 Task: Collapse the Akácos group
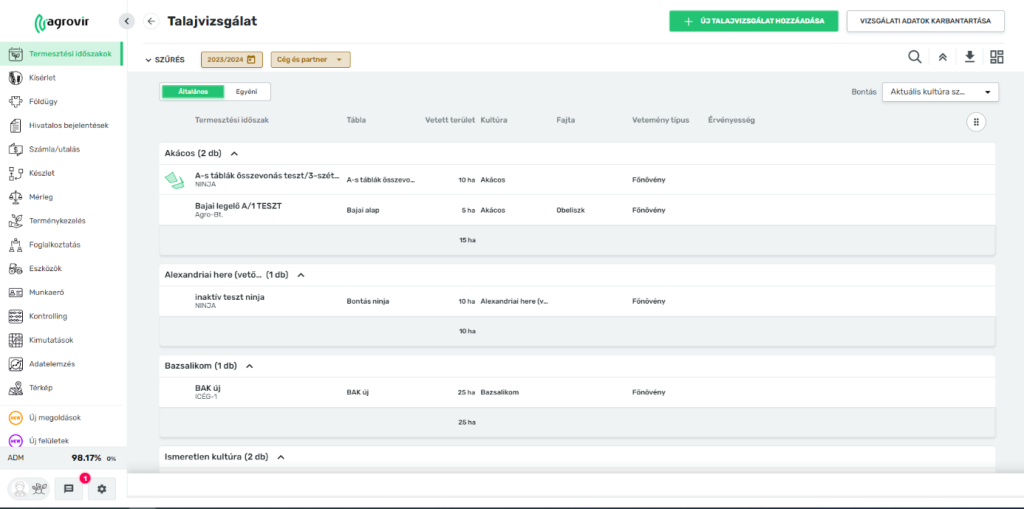pos(234,154)
